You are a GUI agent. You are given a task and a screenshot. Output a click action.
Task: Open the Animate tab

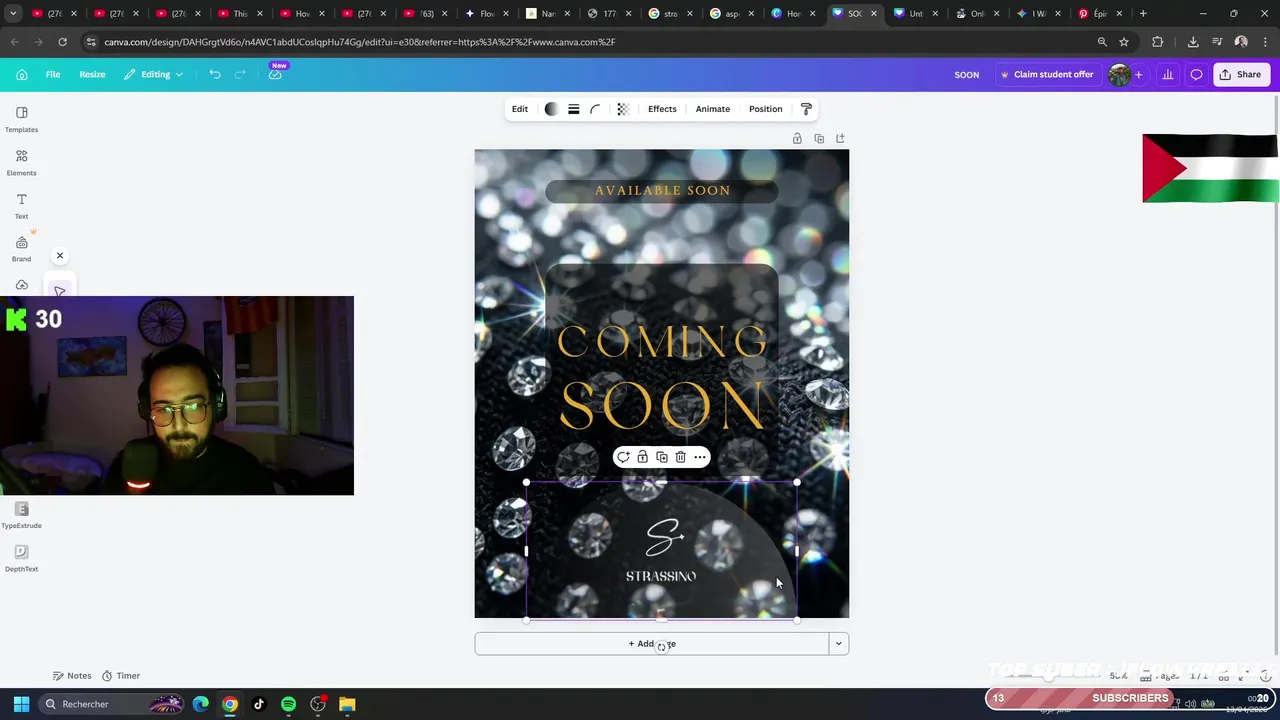(x=713, y=109)
